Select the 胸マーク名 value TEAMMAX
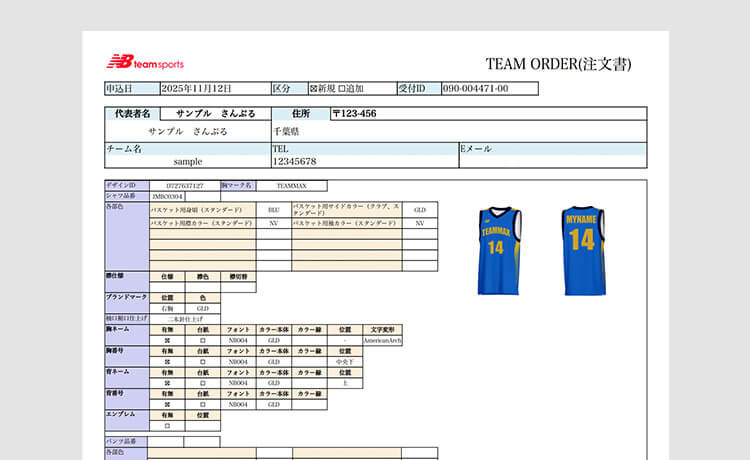750x460 pixels. click(291, 186)
